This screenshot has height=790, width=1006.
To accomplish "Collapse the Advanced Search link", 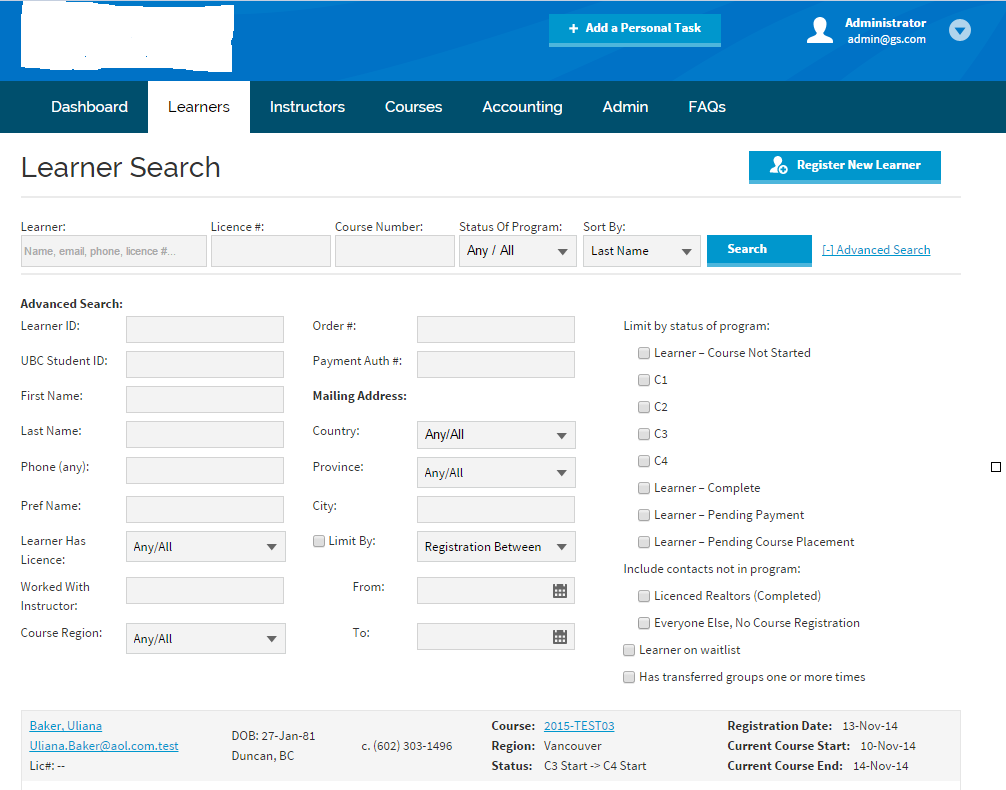I will tap(876, 250).
